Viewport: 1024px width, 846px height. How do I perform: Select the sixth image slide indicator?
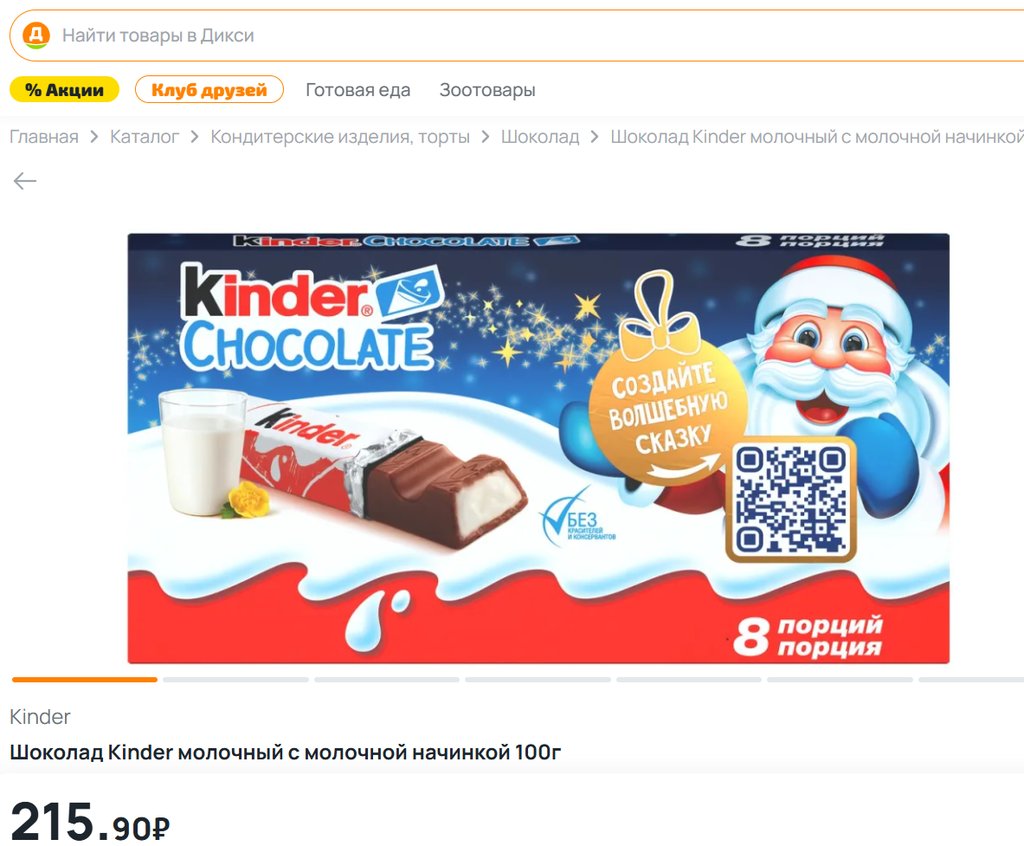coord(839,679)
